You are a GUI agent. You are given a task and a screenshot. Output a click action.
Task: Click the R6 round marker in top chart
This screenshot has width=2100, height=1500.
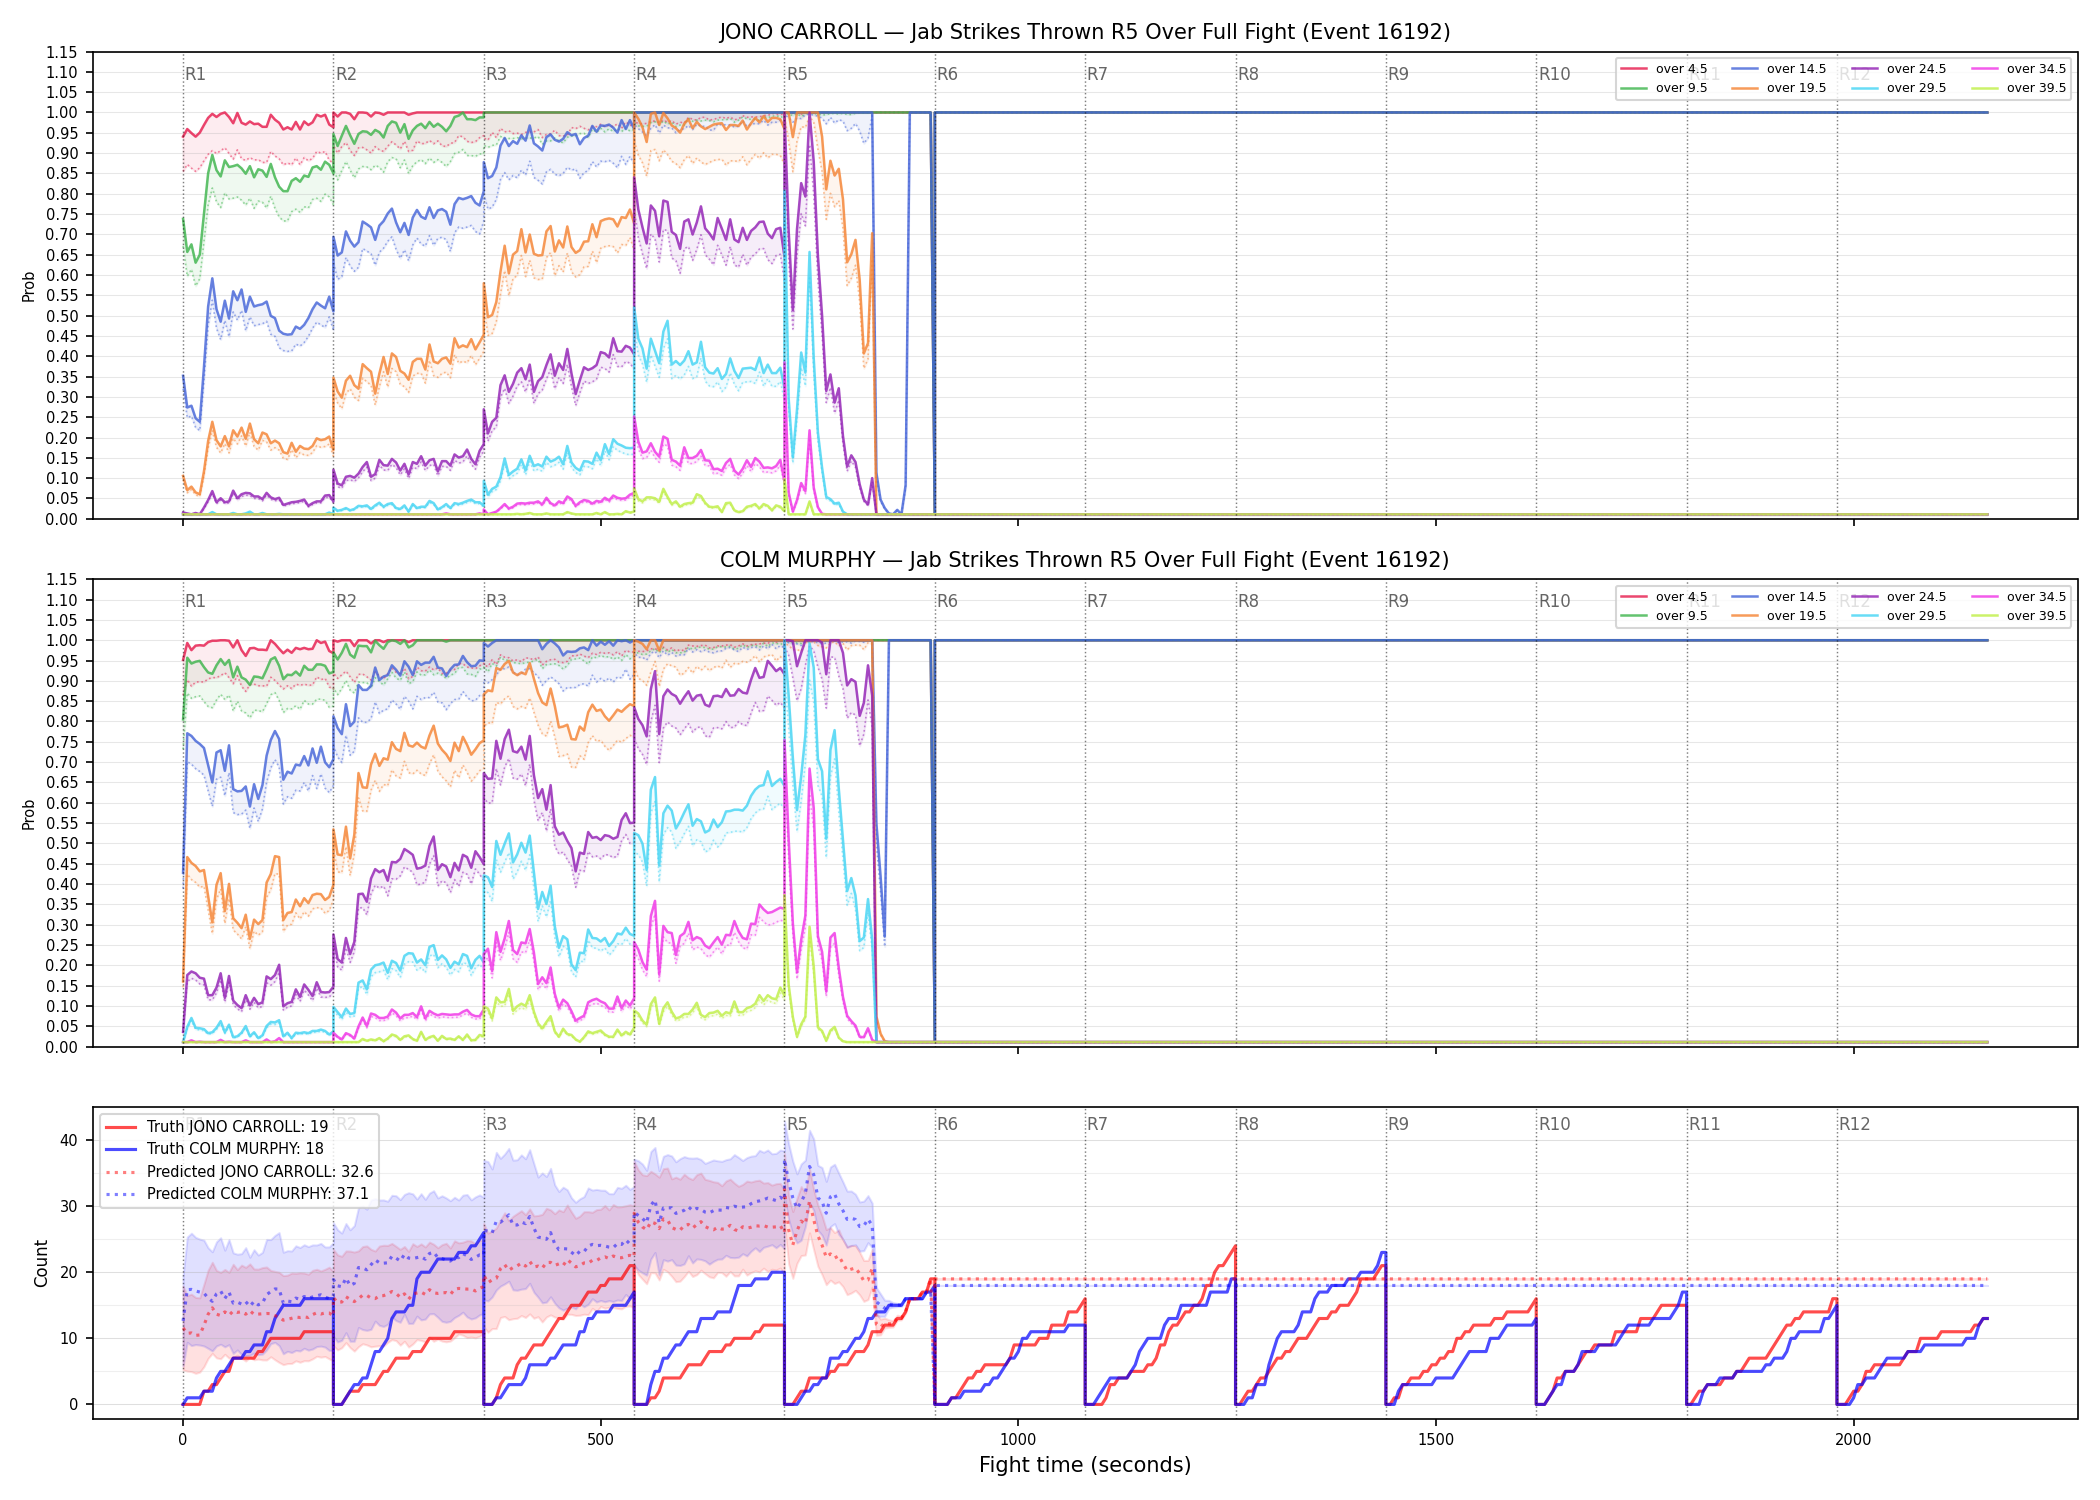click(947, 74)
